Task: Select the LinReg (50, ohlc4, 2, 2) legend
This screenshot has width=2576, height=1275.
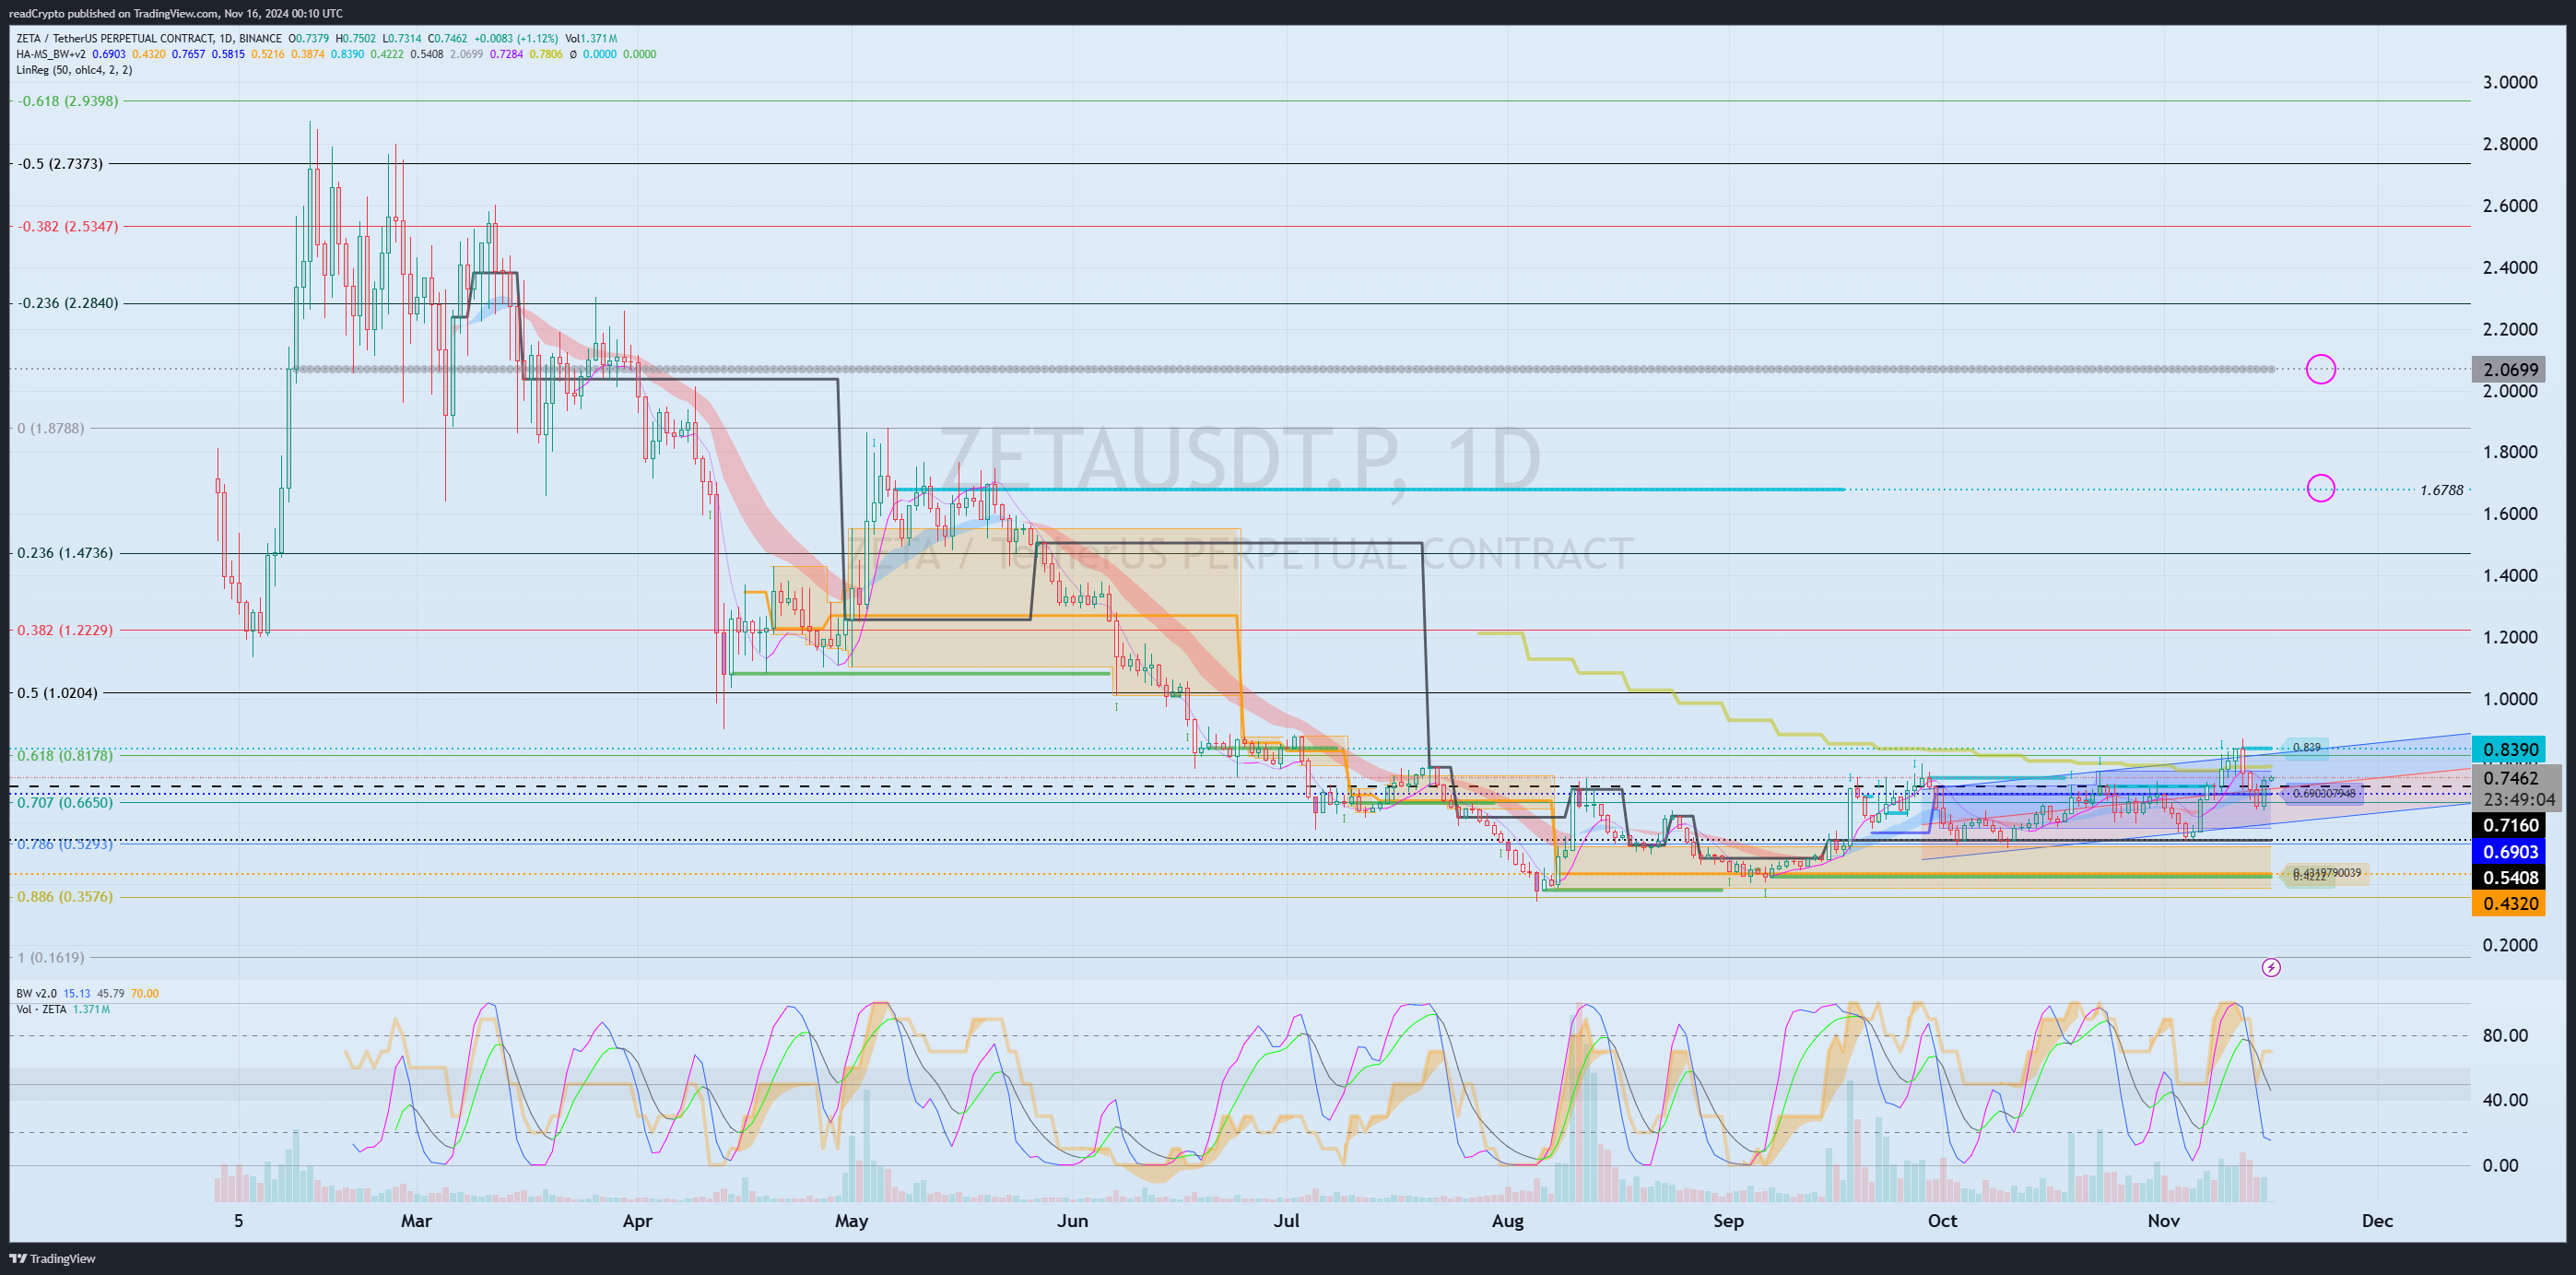Action: pyautogui.click(x=74, y=70)
